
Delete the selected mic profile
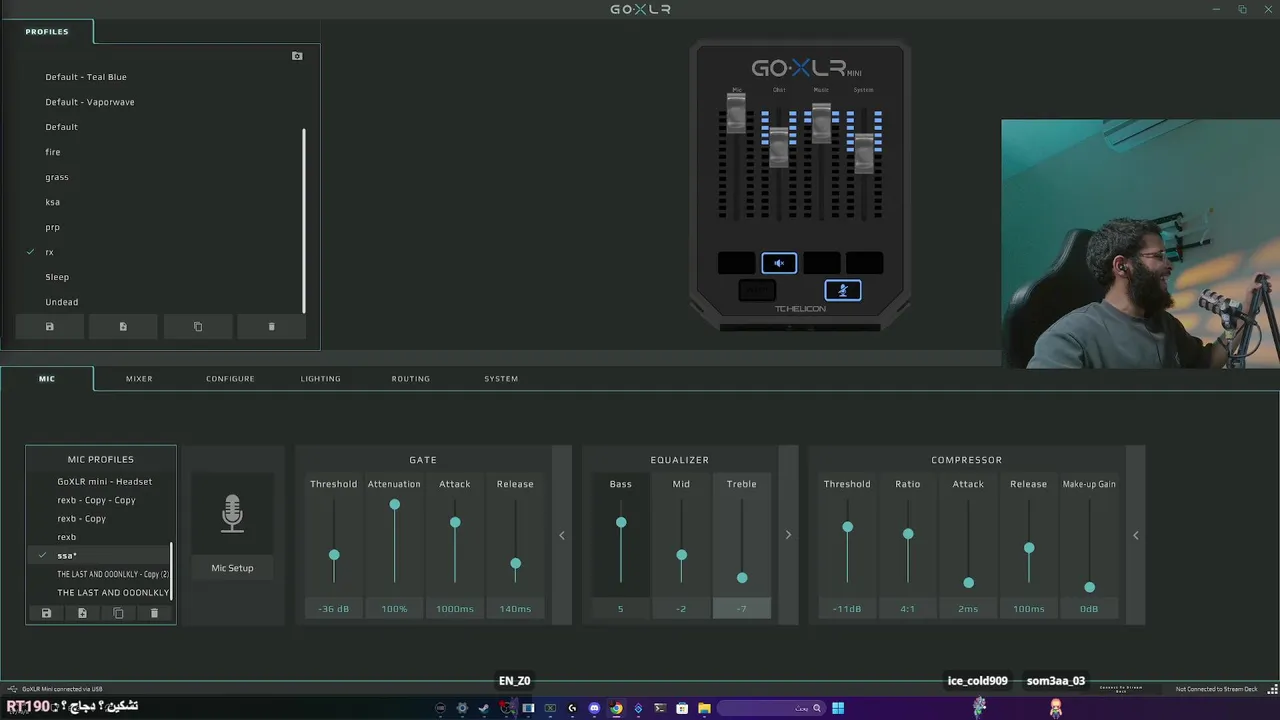click(x=154, y=613)
